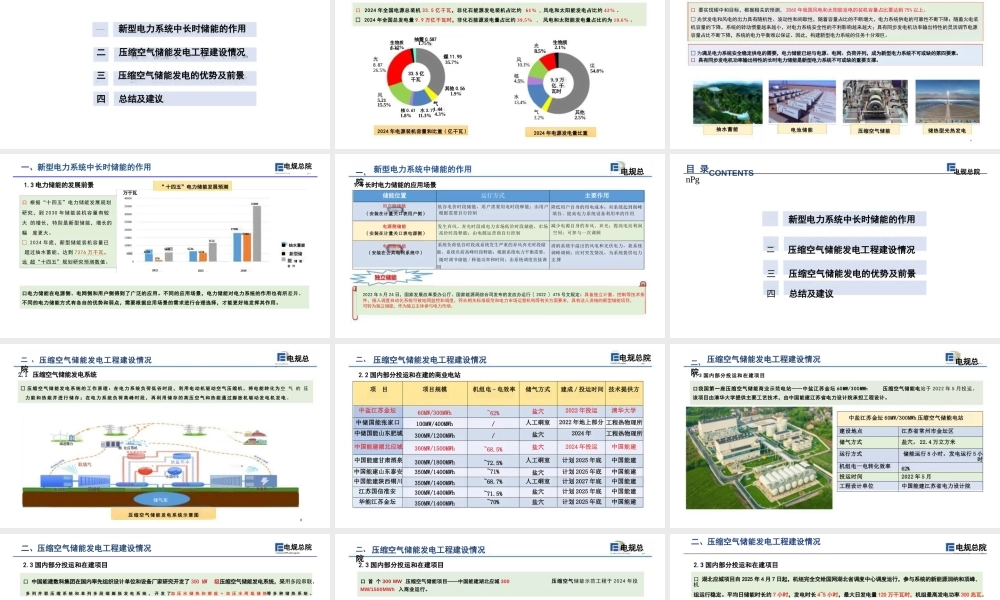Check the 力满足电力系统安全稳定 bullet checkbox
1000x600 pixels.
coord(691,52)
